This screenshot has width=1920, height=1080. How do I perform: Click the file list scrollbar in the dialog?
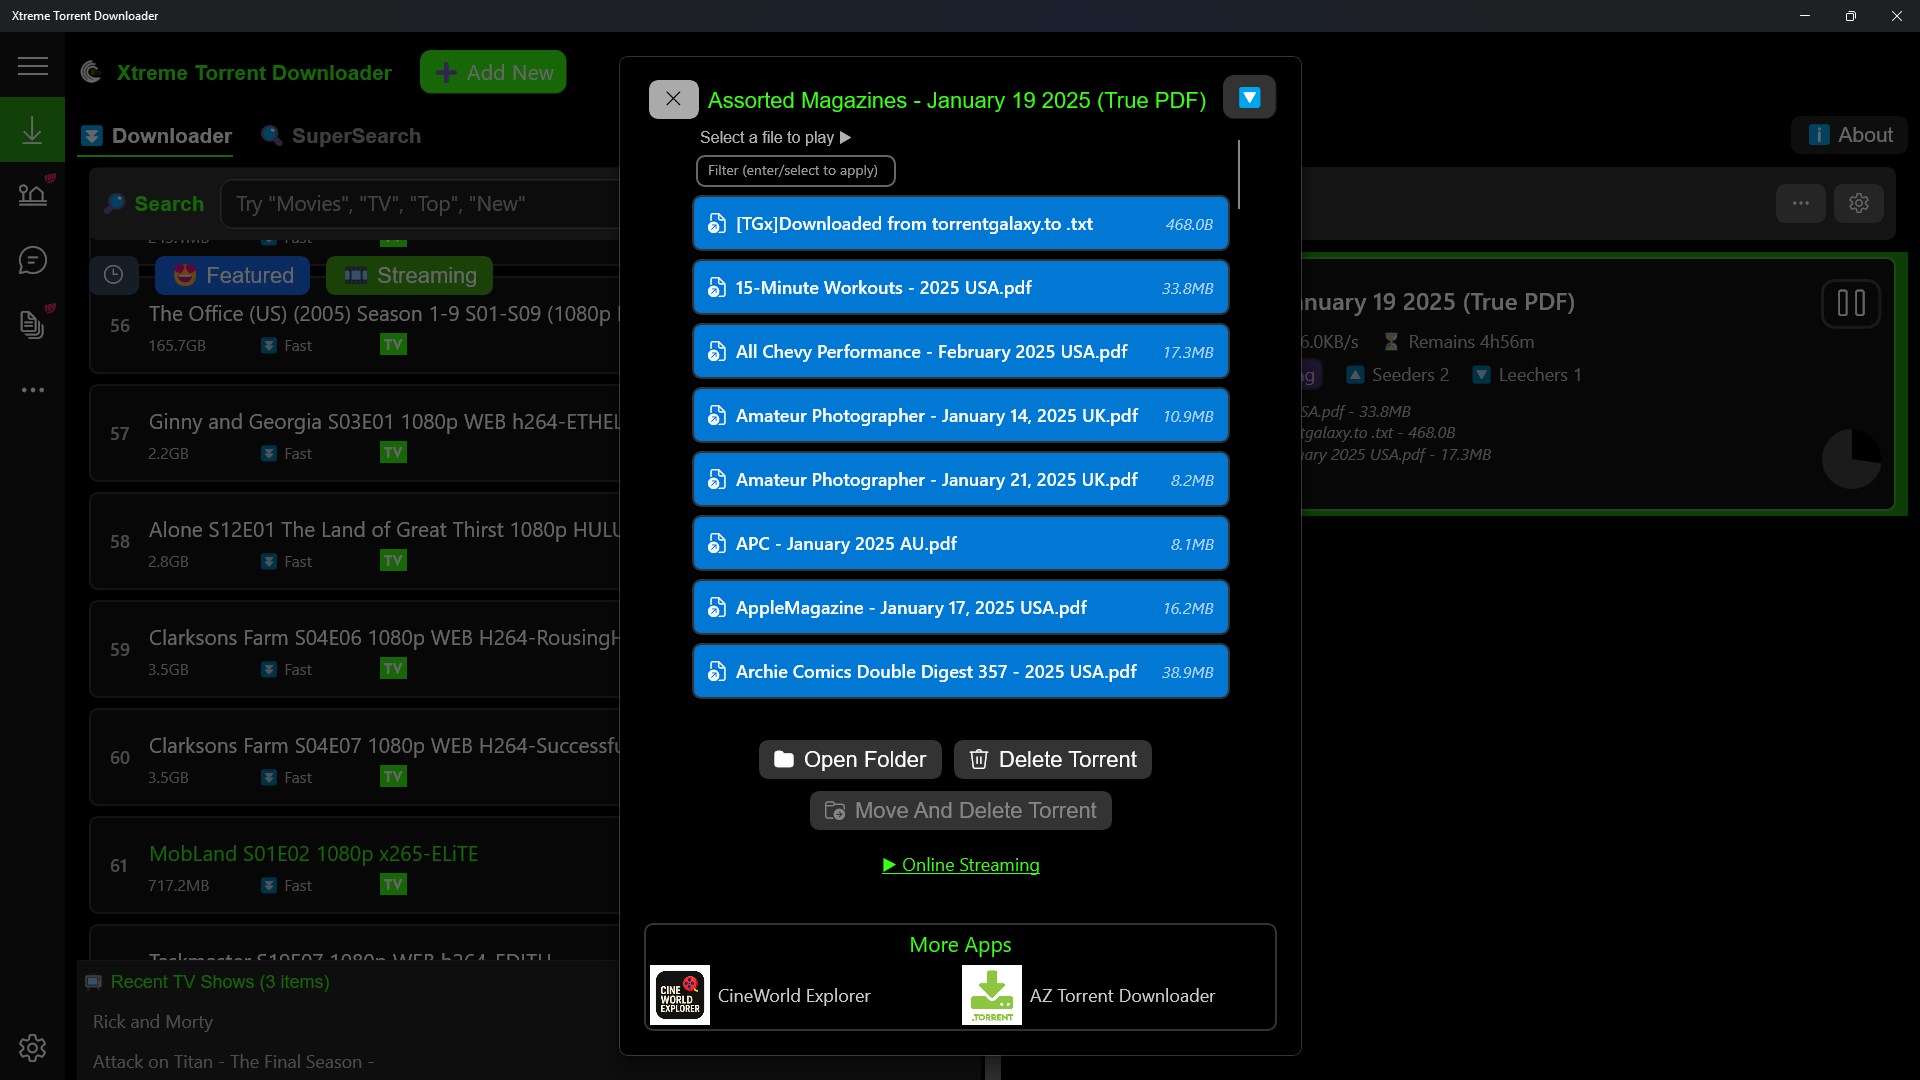coord(1238,175)
